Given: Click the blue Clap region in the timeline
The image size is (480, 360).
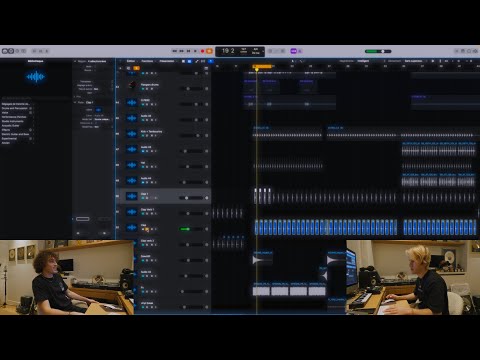Looking at the screenshot, I should 326,227.
